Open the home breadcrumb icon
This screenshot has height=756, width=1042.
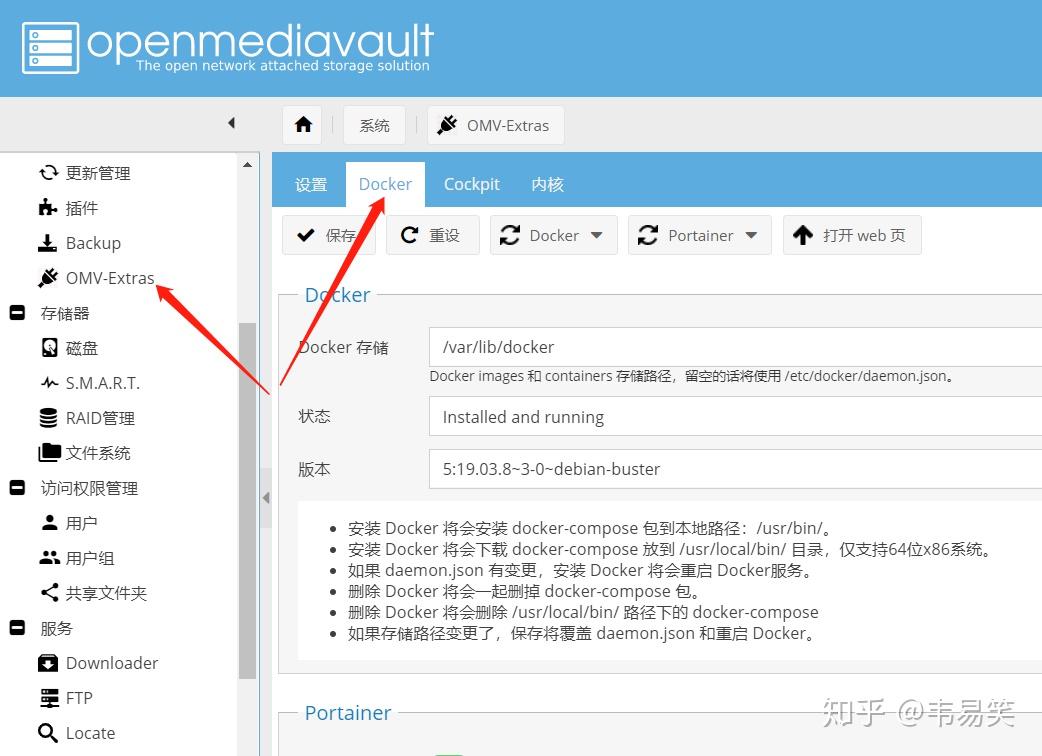(x=302, y=124)
